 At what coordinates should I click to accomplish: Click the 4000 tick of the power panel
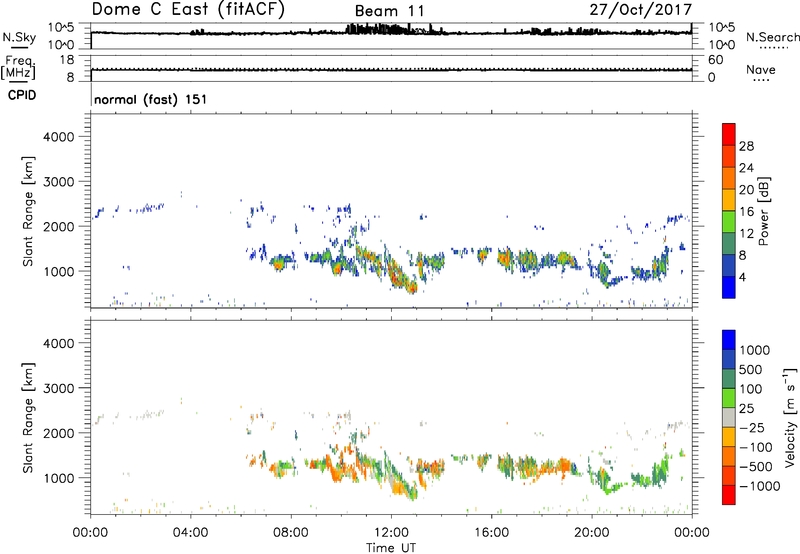pyautogui.click(x=59, y=137)
